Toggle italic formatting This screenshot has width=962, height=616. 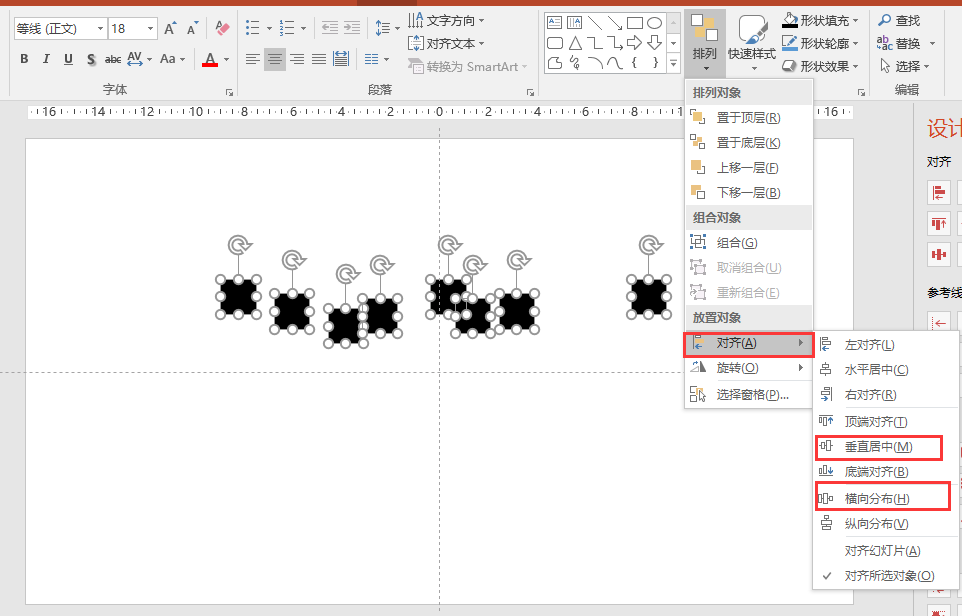coord(46,59)
